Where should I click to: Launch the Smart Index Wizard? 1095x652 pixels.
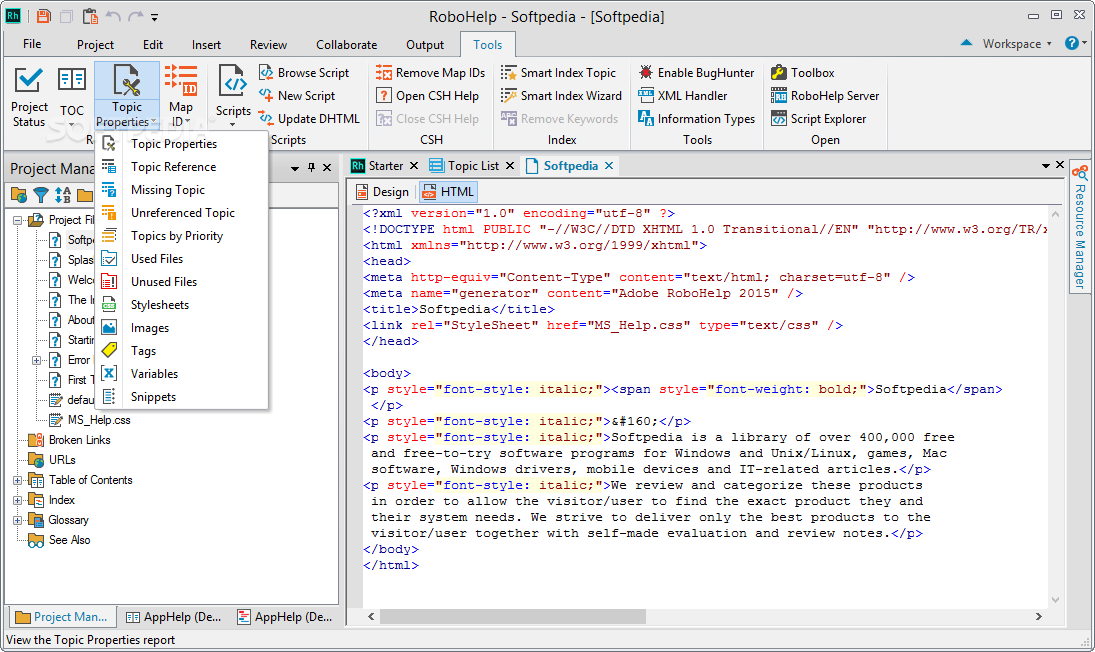point(561,96)
